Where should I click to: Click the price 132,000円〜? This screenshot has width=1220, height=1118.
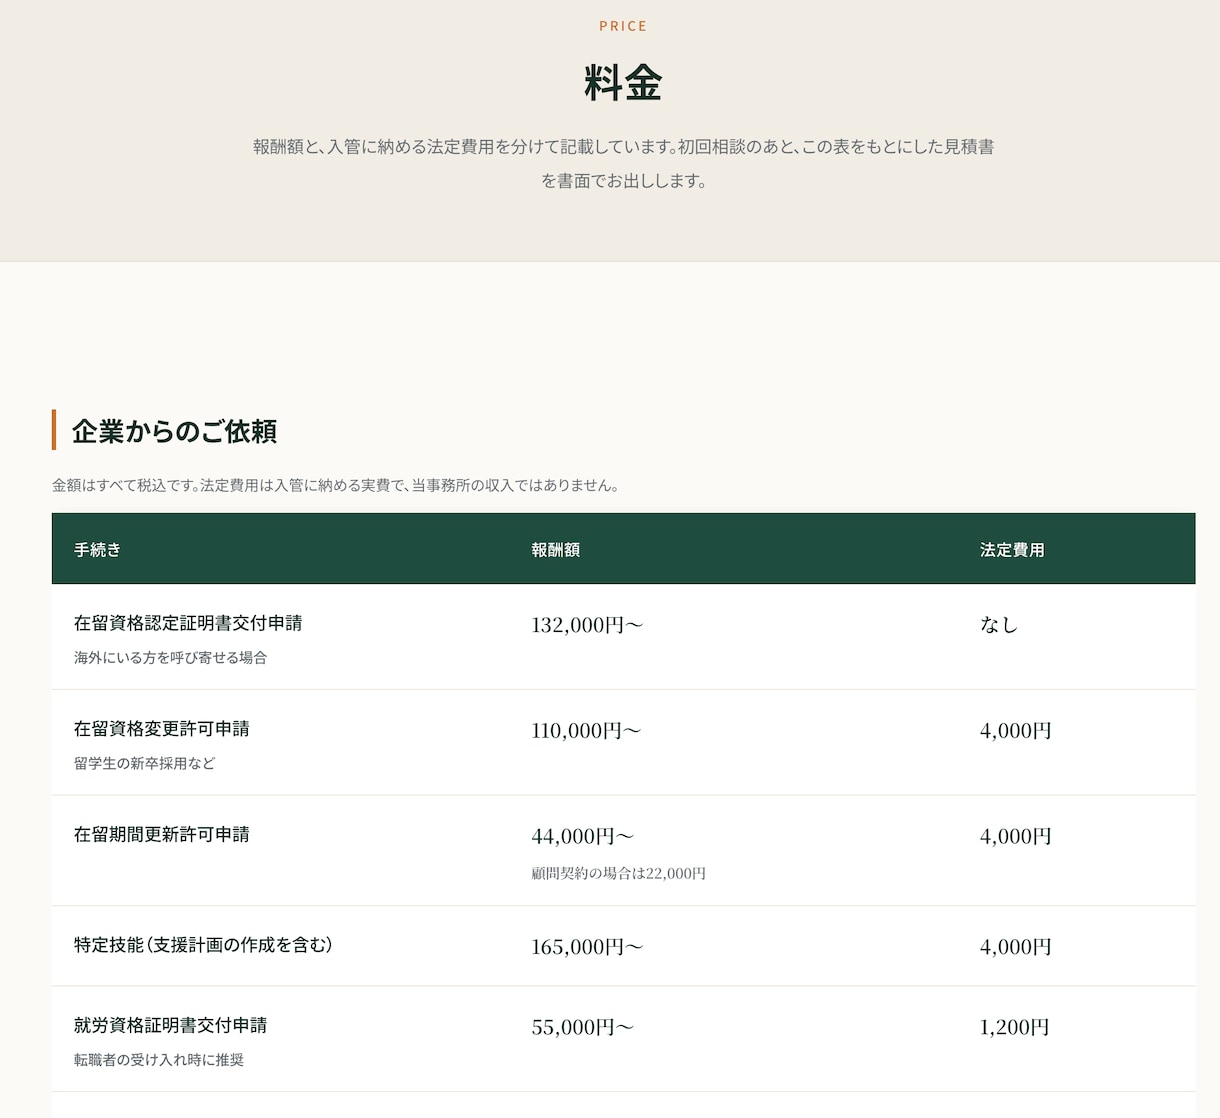tap(587, 625)
